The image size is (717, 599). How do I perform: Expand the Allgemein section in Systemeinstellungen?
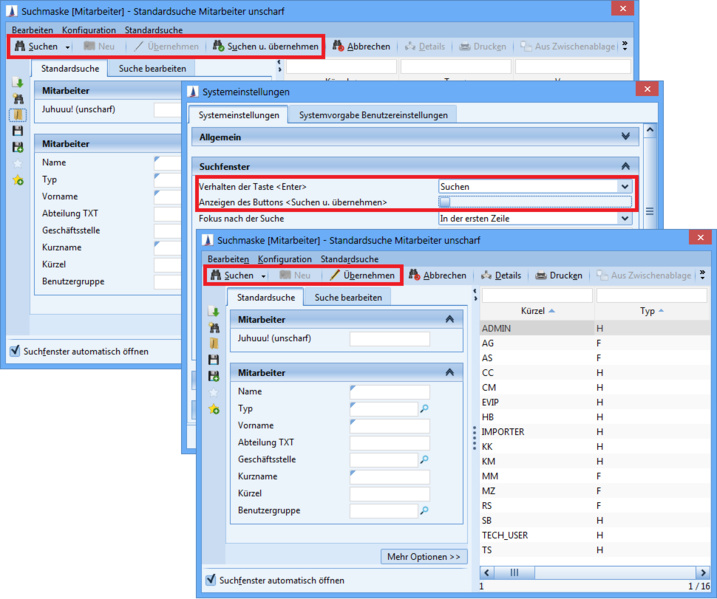point(625,137)
